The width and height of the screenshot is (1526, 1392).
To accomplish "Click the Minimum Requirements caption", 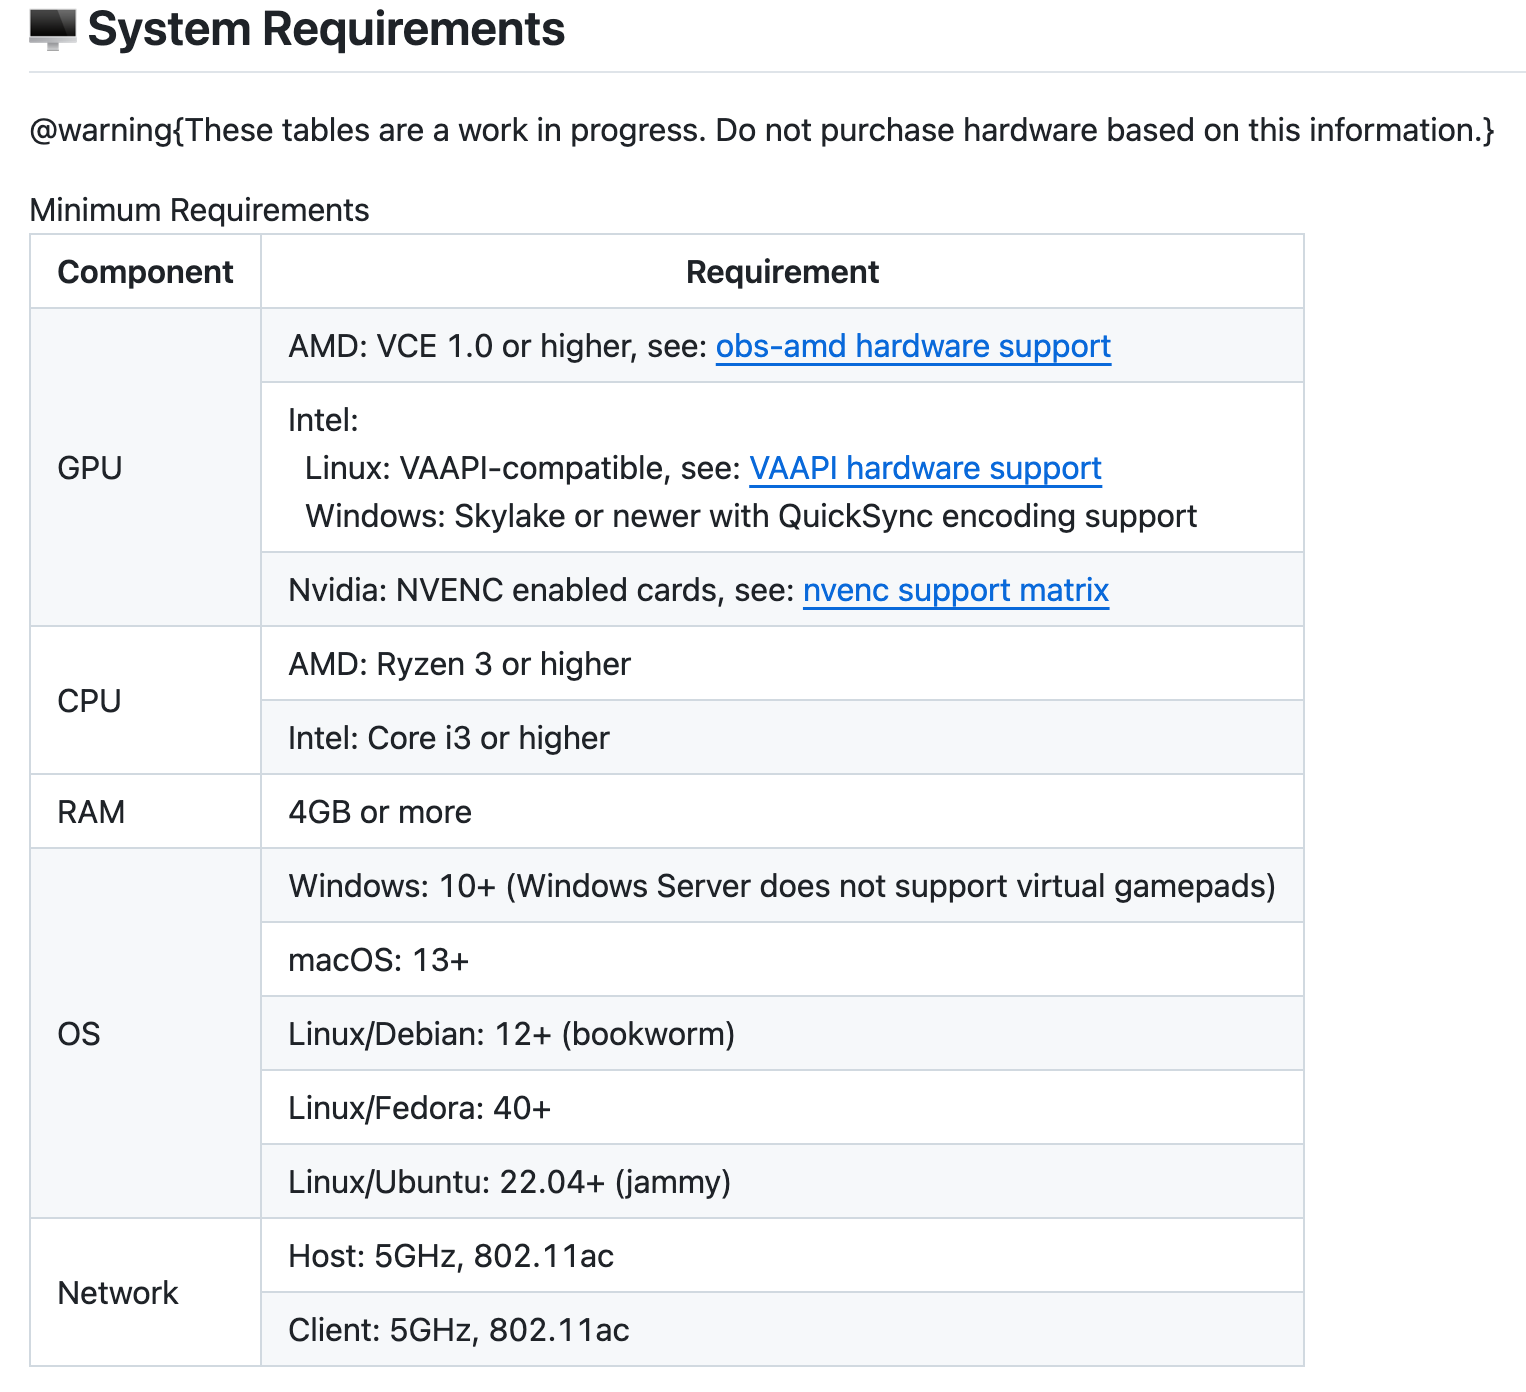I will tap(200, 210).
